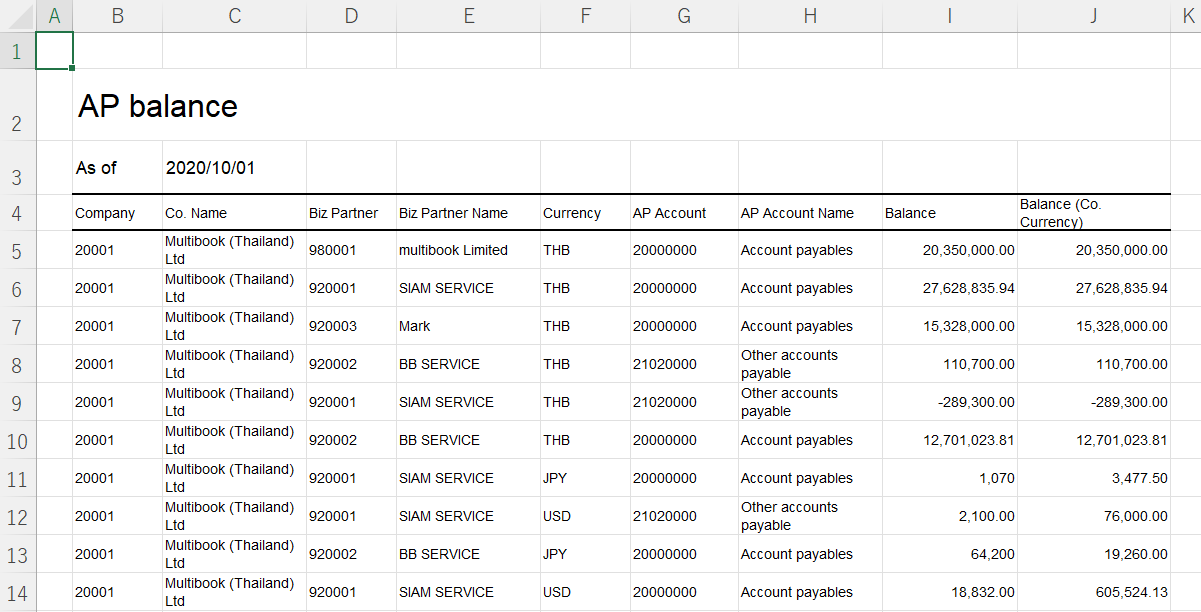Select the 18,832.00 USD balance cell
1201x612 pixels.
pyautogui.click(x=950, y=592)
